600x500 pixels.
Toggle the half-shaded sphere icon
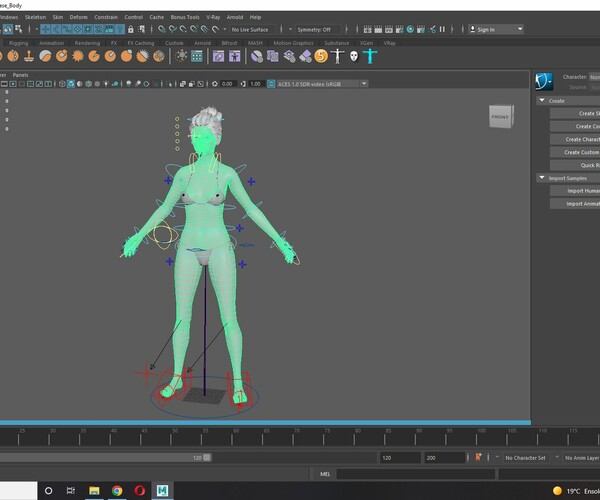pos(80,84)
